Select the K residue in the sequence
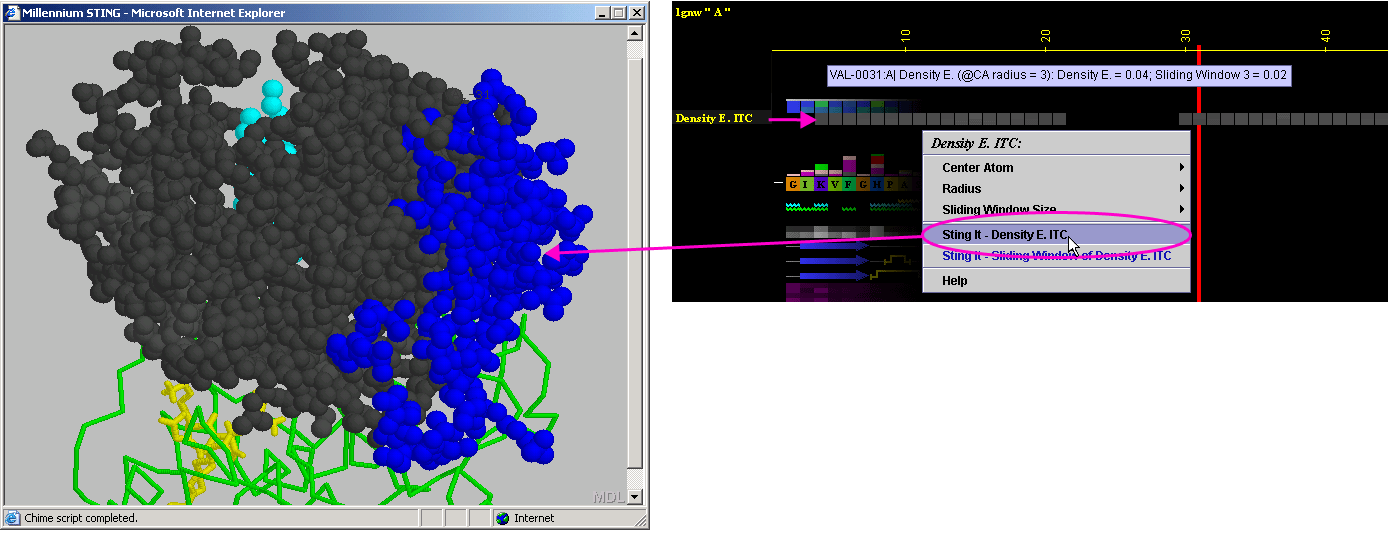The height and width of the screenshot is (540, 1388). tap(821, 184)
